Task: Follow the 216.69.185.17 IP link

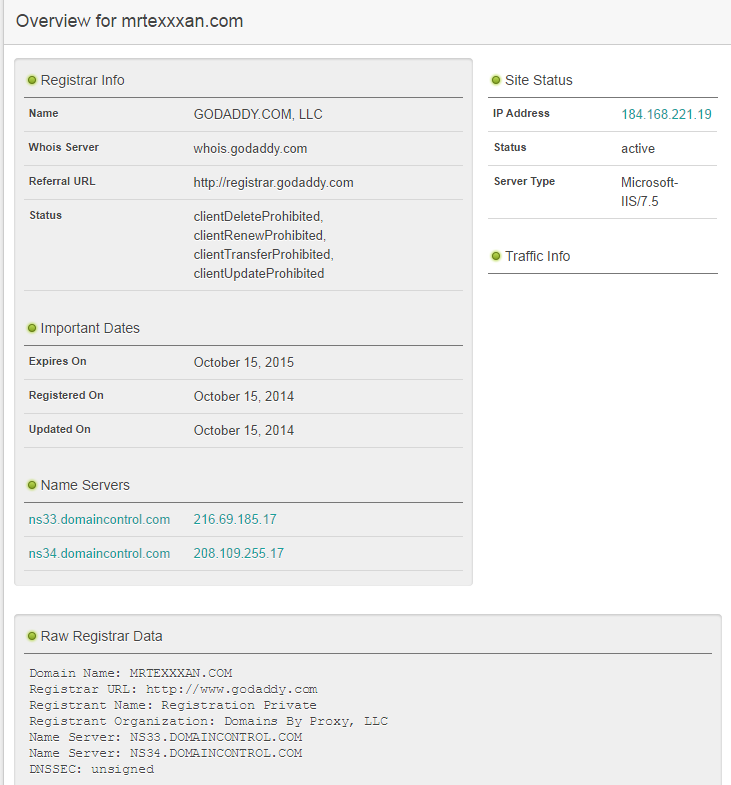Action: coord(235,520)
